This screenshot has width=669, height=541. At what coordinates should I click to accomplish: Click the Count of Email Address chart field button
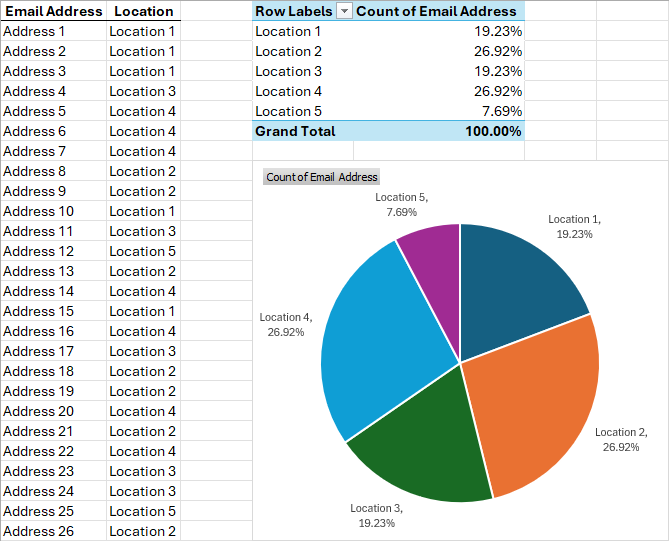pos(322,177)
